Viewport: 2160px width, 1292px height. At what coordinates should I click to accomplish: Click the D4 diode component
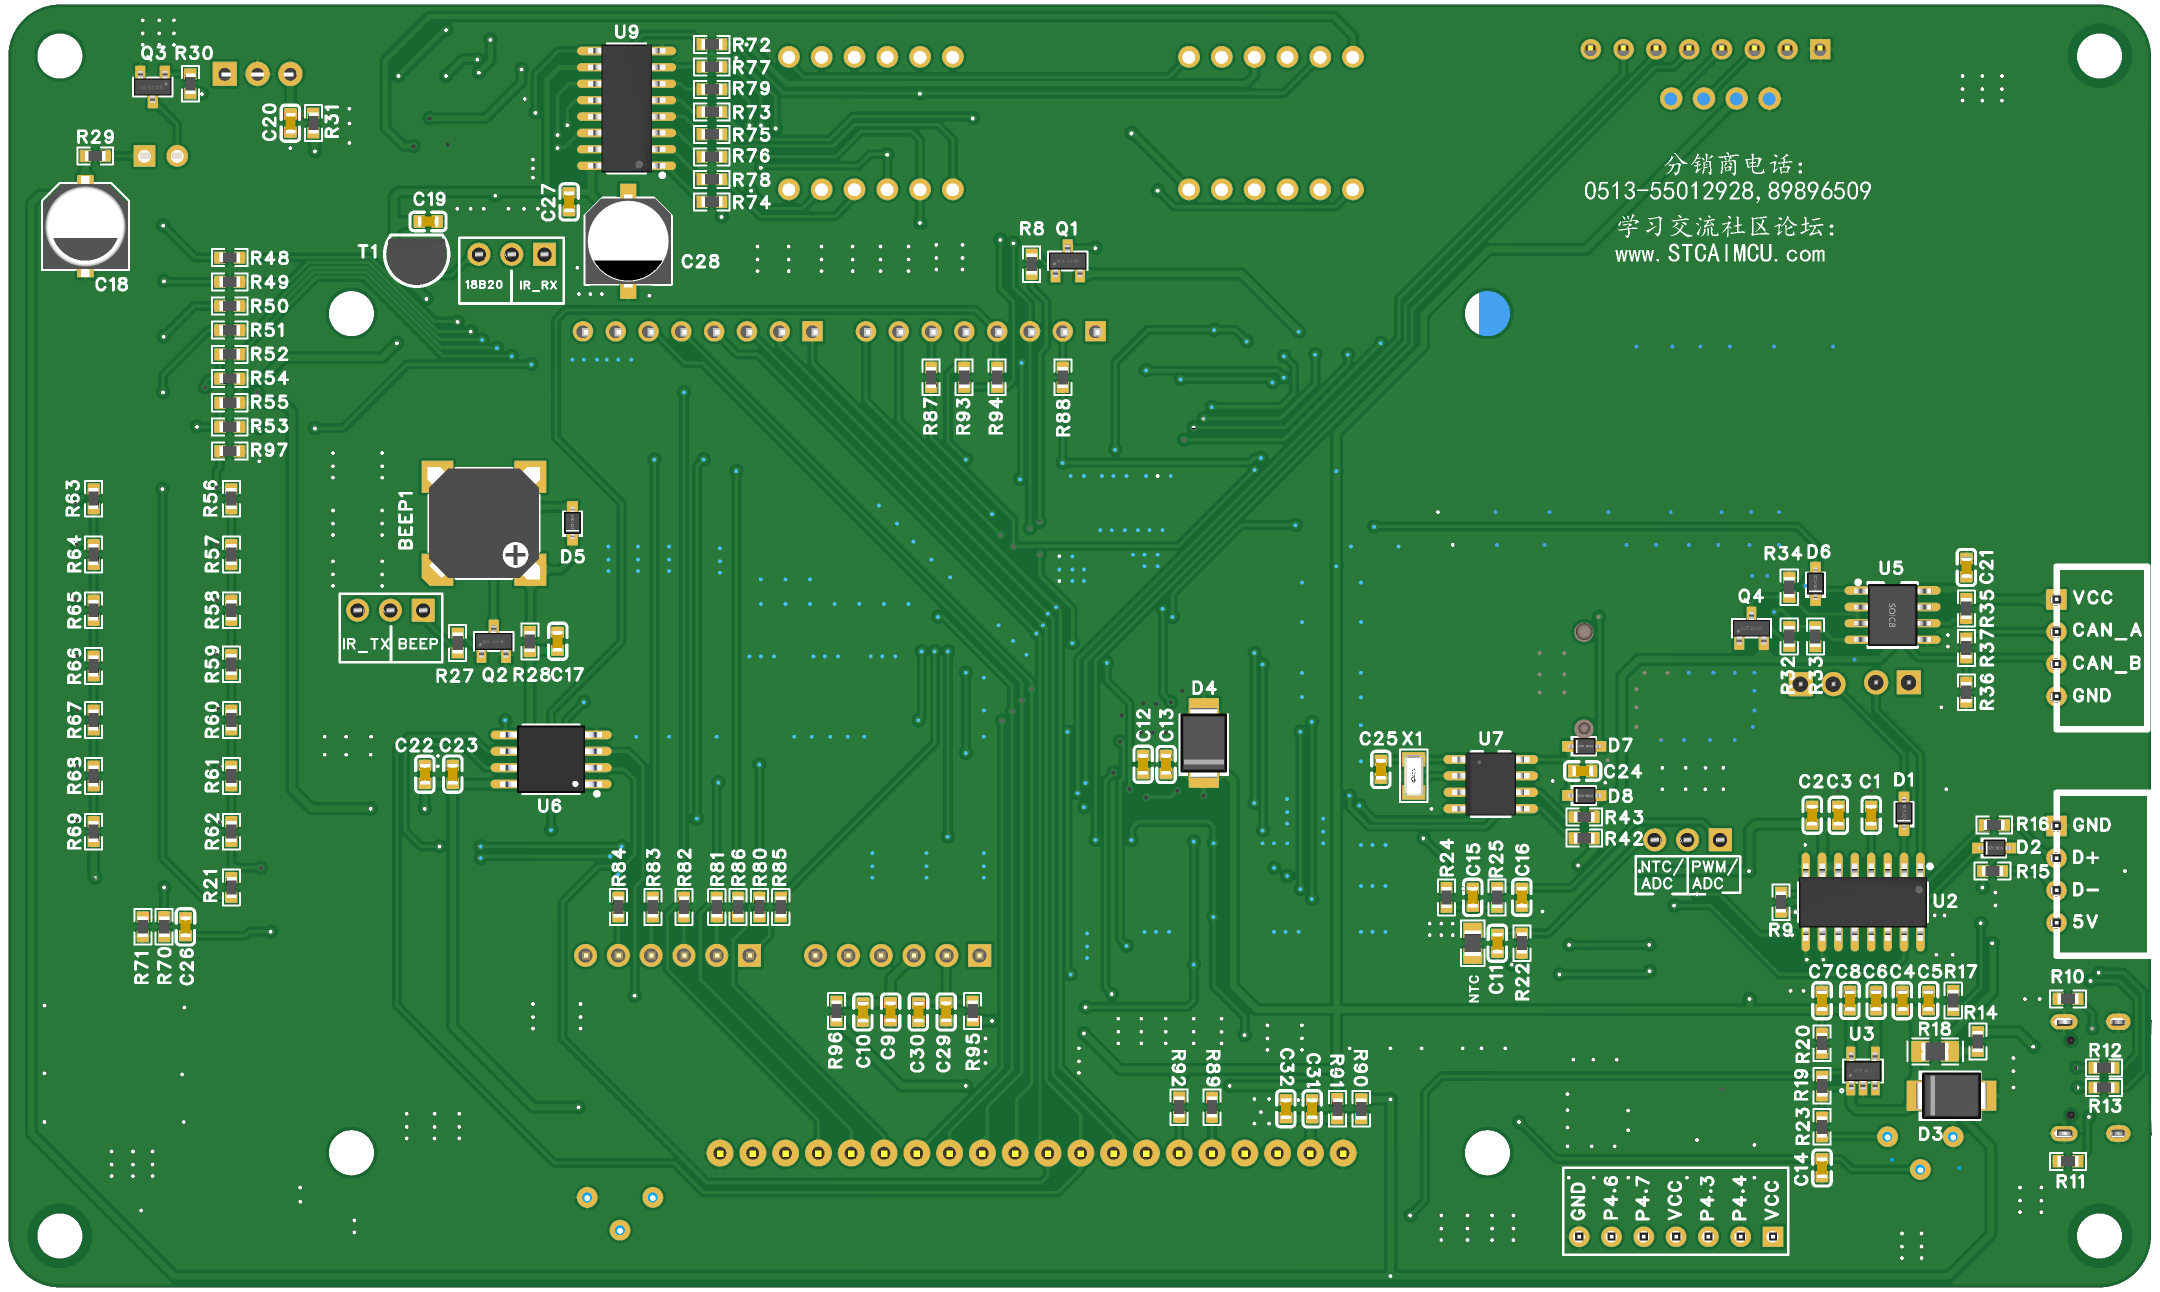coord(1203,742)
